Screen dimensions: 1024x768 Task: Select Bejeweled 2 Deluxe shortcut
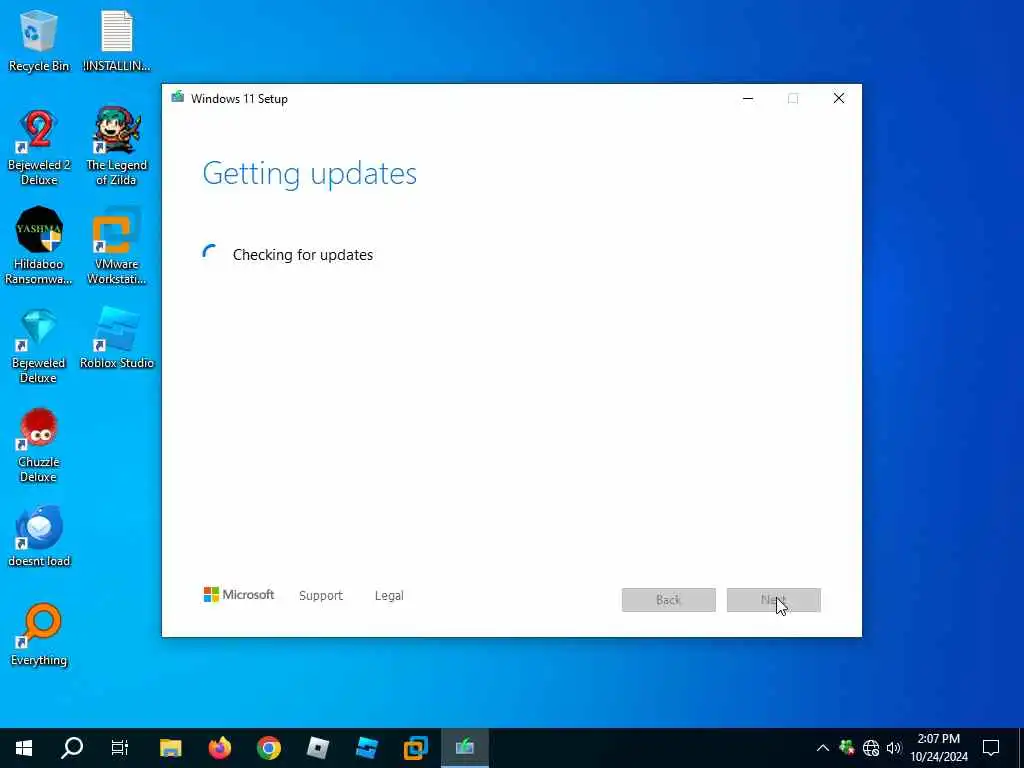tap(39, 148)
